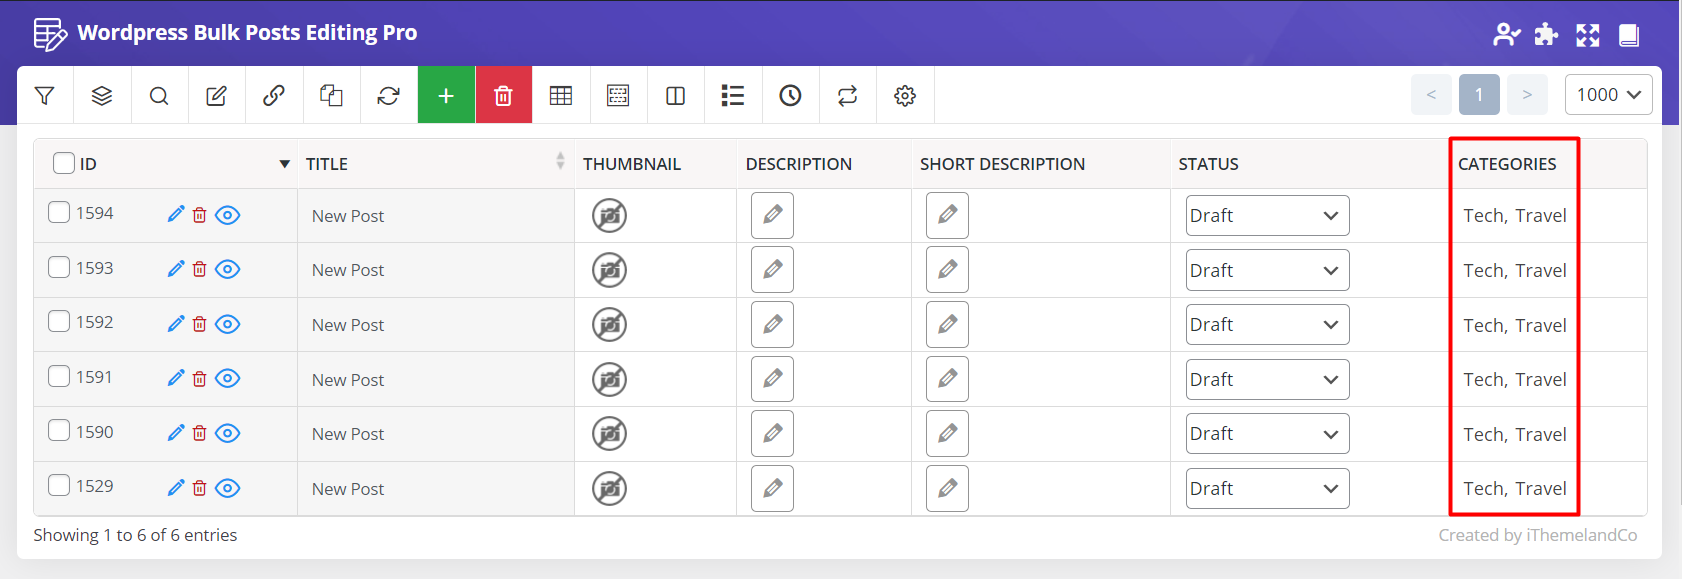The width and height of the screenshot is (1682, 579).
Task: Open the search magnifier tool
Action: click(159, 96)
